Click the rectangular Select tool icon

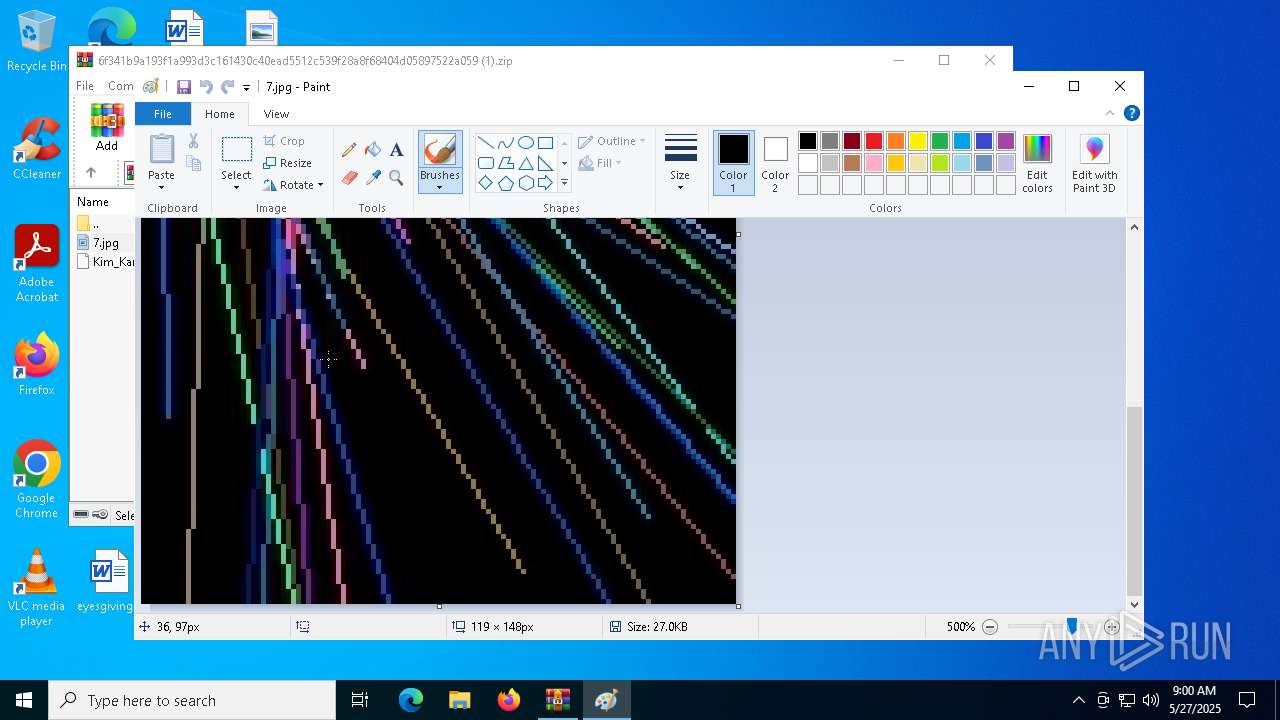tap(237, 150)
